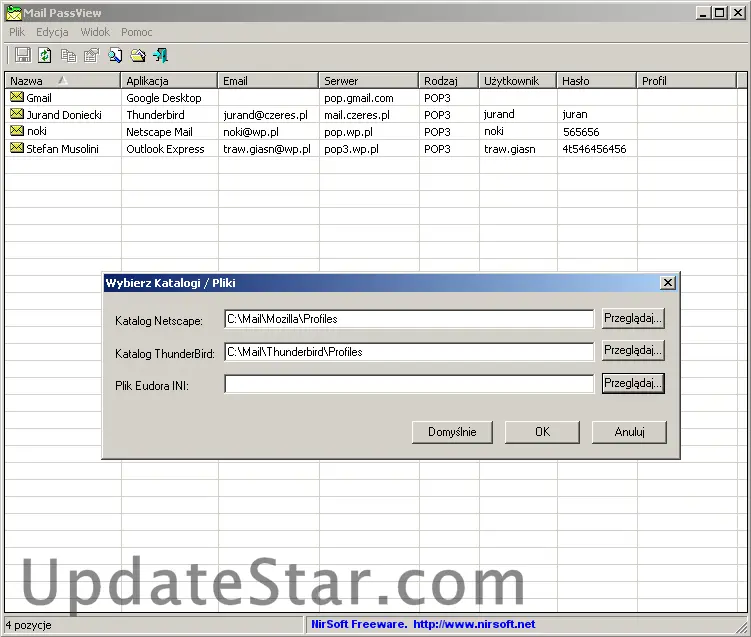Click the Find (magnifier) toolbar icon
751x637 pixels.
click(115, 56)
